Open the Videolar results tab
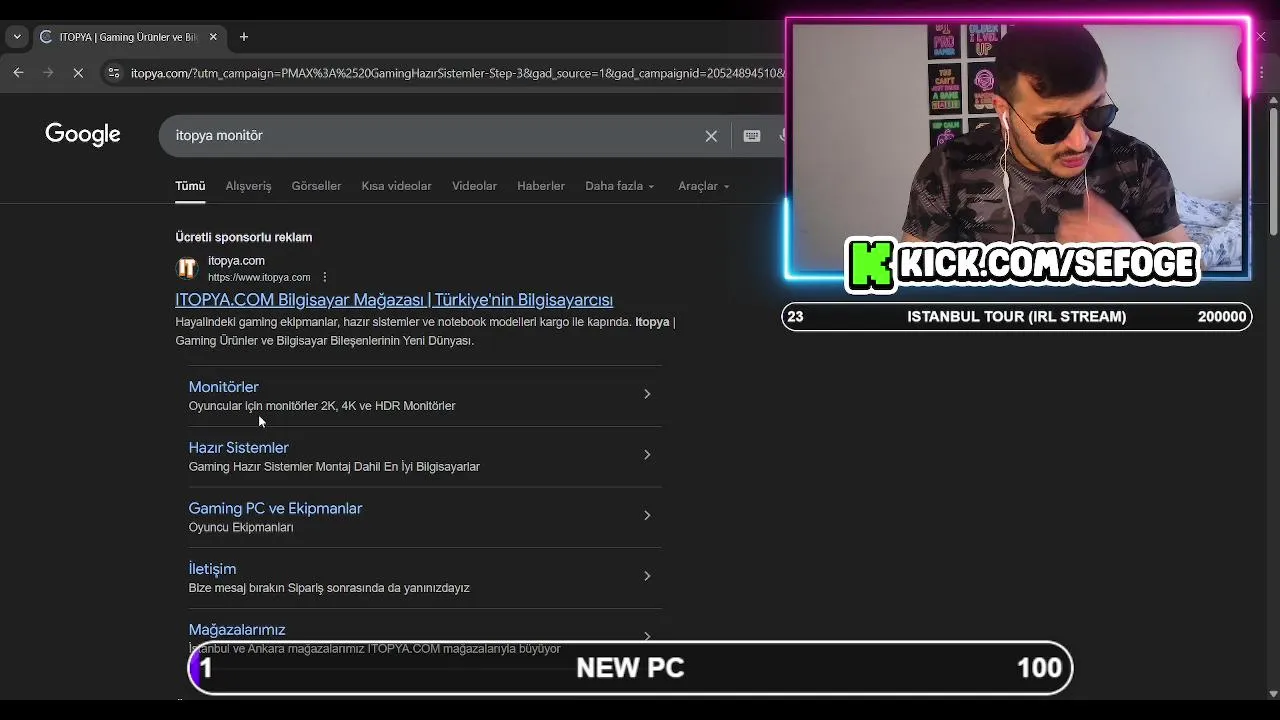The height and width of the screenshot is (720, 1280). click(x=474, y=186)
